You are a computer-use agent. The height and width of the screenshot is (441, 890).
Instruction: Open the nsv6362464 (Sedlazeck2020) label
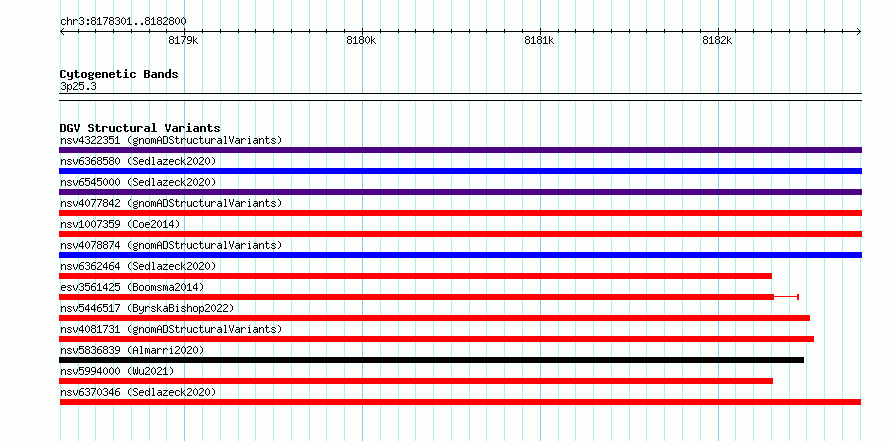(x=138, y=266)
